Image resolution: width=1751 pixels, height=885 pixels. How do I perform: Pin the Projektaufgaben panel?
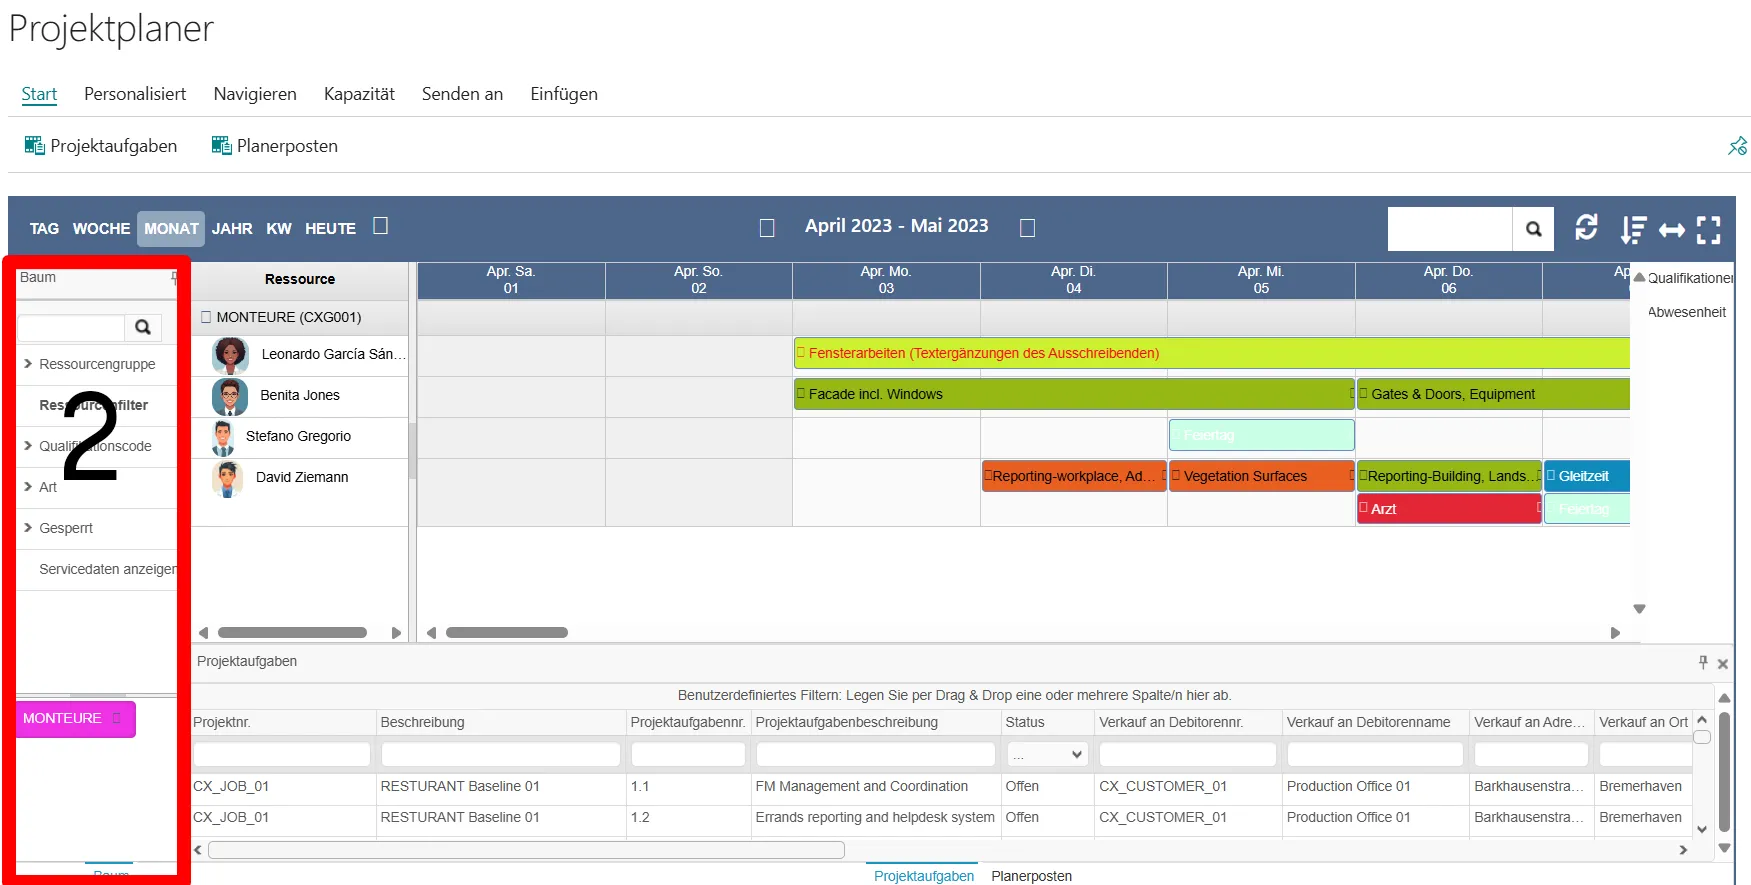click(x=1703, y=662)
